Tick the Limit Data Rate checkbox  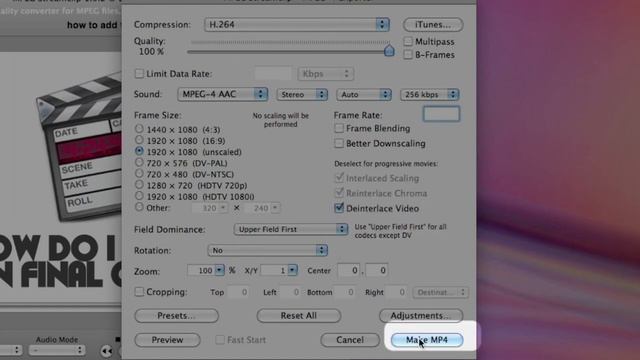tap(139, 73)
